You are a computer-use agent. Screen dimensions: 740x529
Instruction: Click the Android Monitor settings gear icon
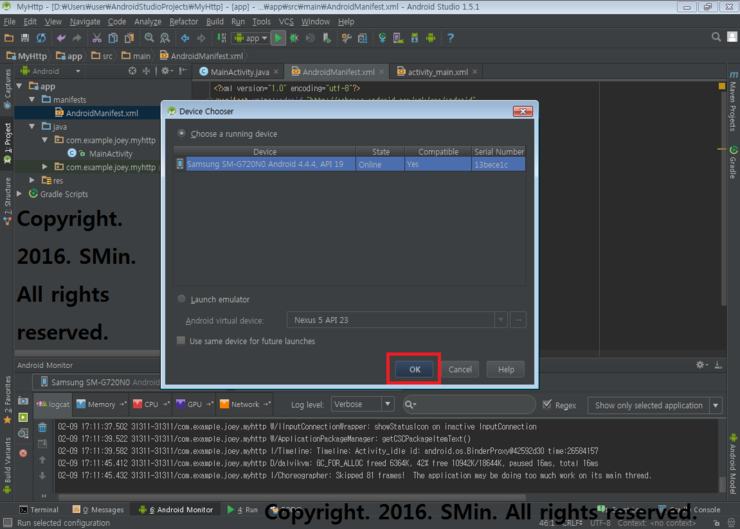[x=701, y=365]
